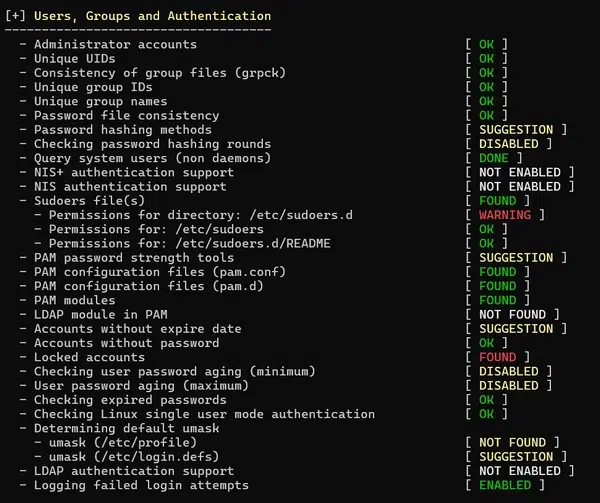This screenshot has width=600, height=503.
Task: Click the red FOUND status beside Locked accounts
Action: click(497, 357)
